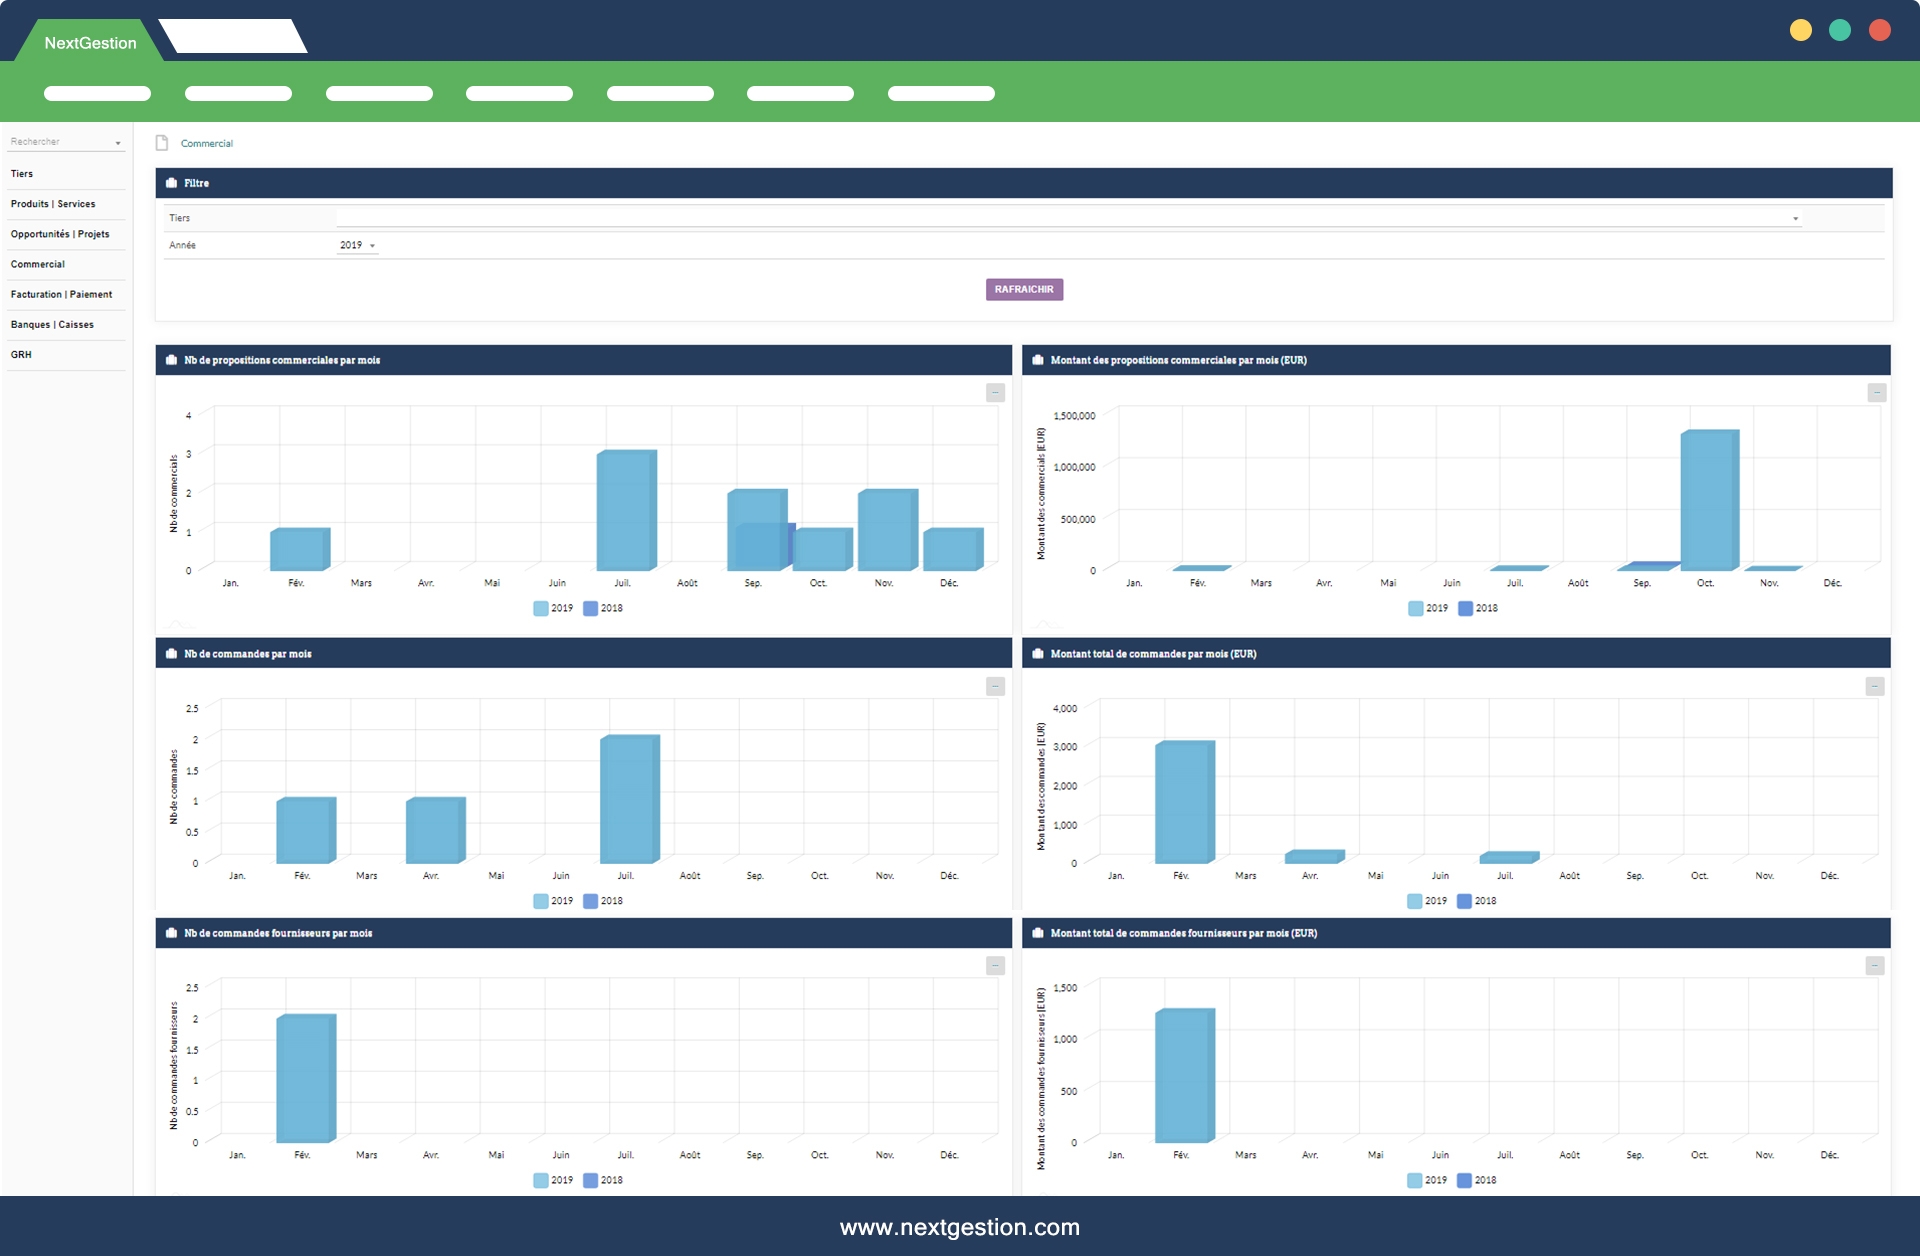Open Facturation | Paiement sidebar menu
Screen dimensions: 1920x1256
tap(61, 294)
